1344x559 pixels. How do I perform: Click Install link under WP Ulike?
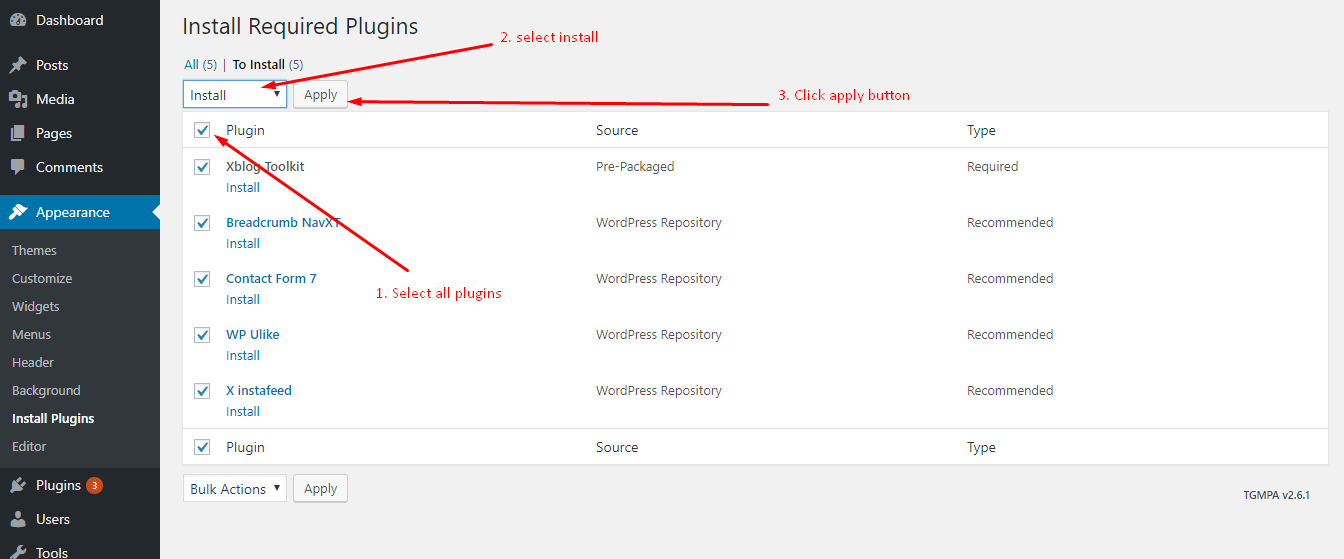point(243,355)
